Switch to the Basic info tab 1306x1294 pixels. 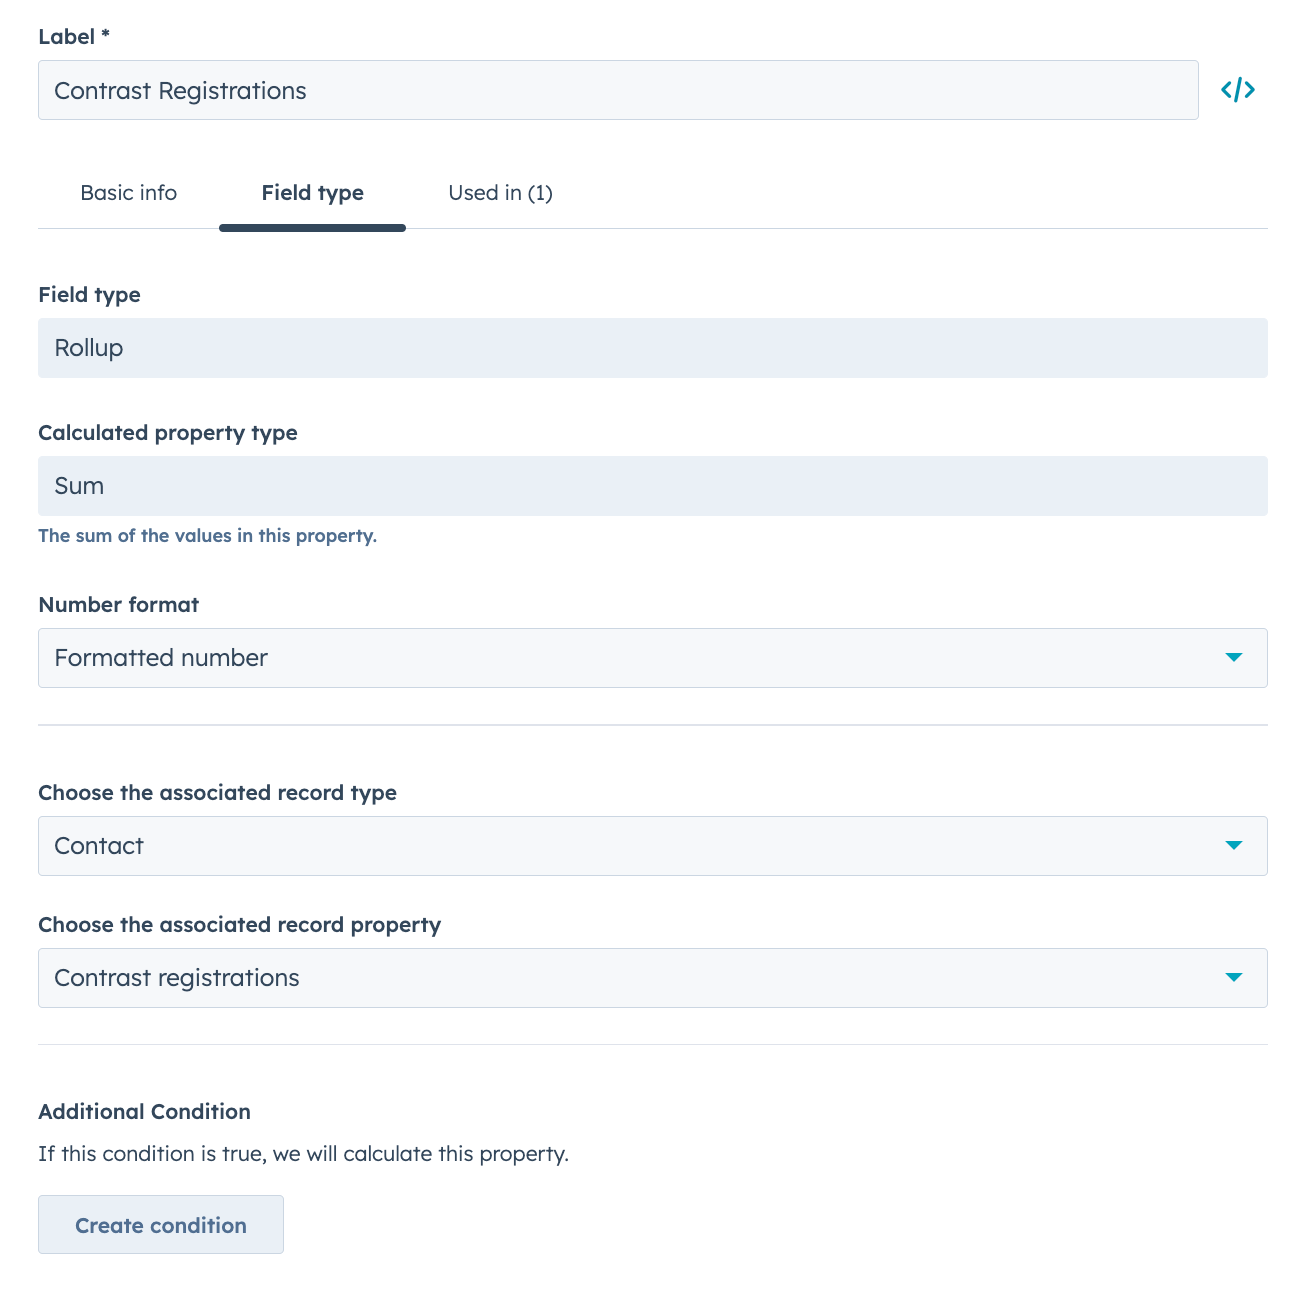pyautogui.click(x=128, y=192)
